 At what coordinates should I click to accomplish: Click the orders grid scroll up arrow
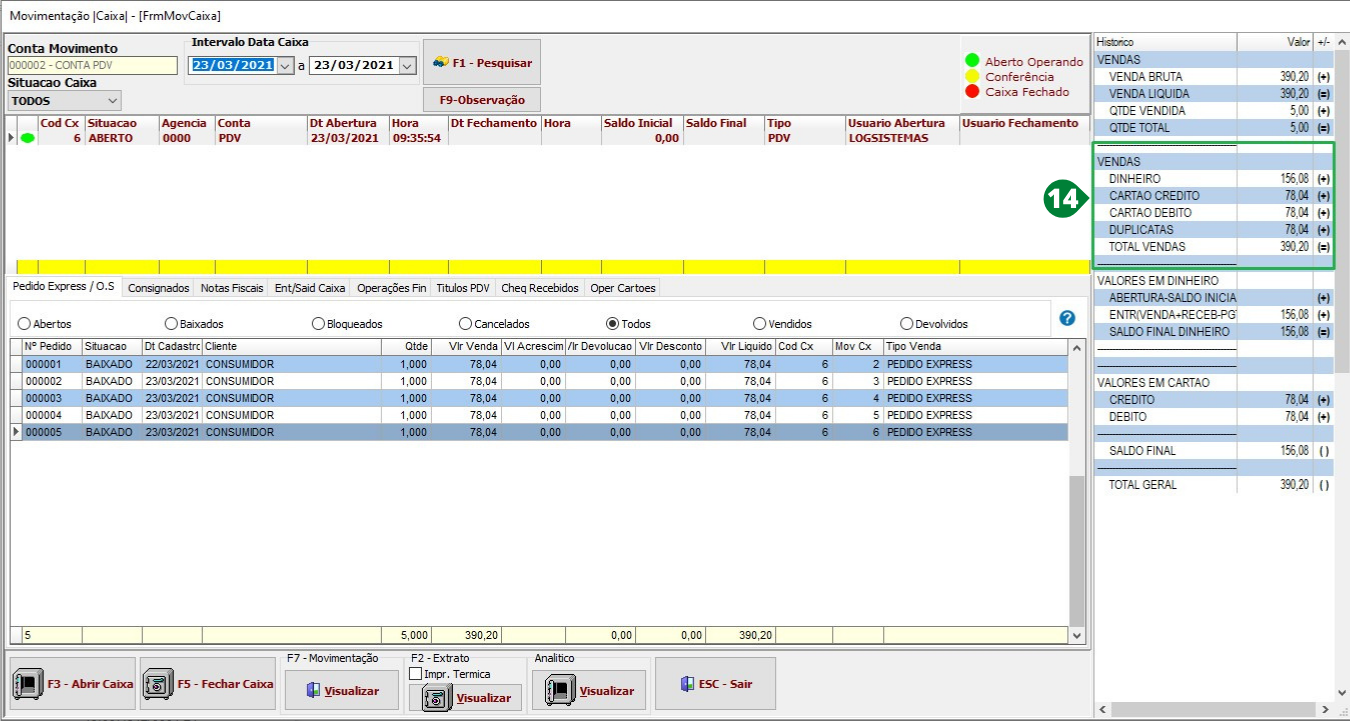click(1077, 347)
